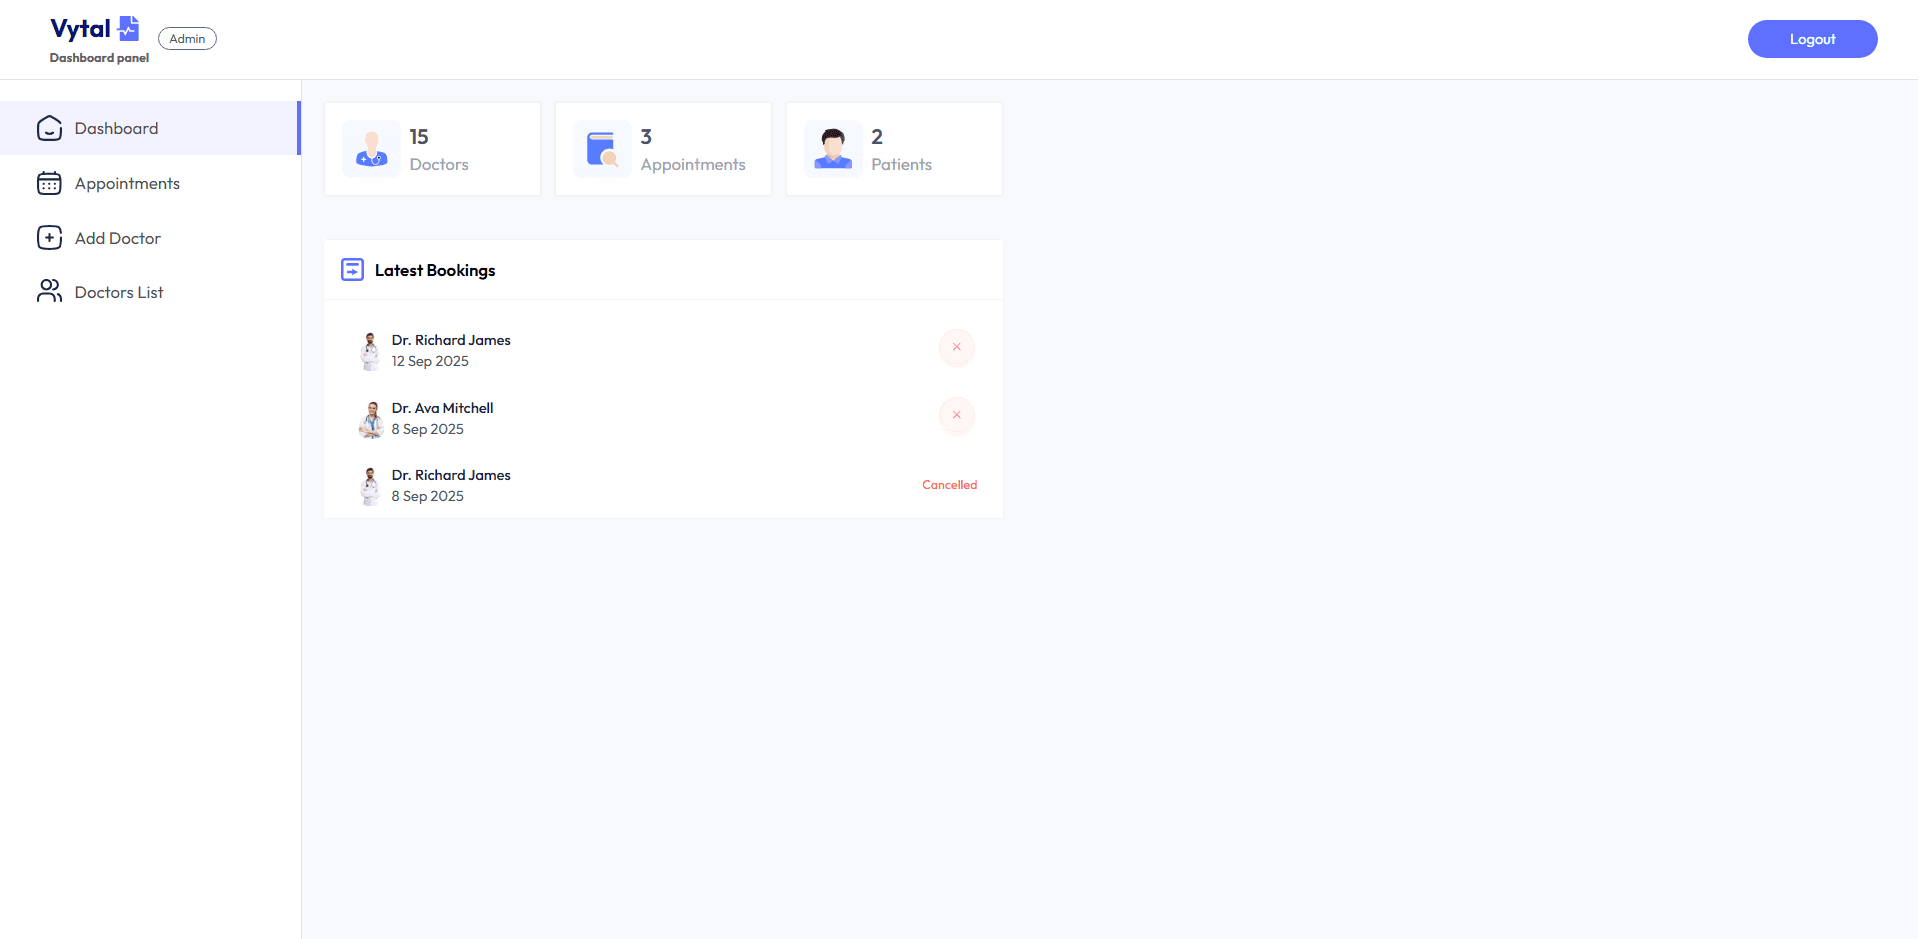Click the Latest Bookings panel icon
This screenshot has height=939, width=1918.
pyautogui.click(x=352, y=269)
